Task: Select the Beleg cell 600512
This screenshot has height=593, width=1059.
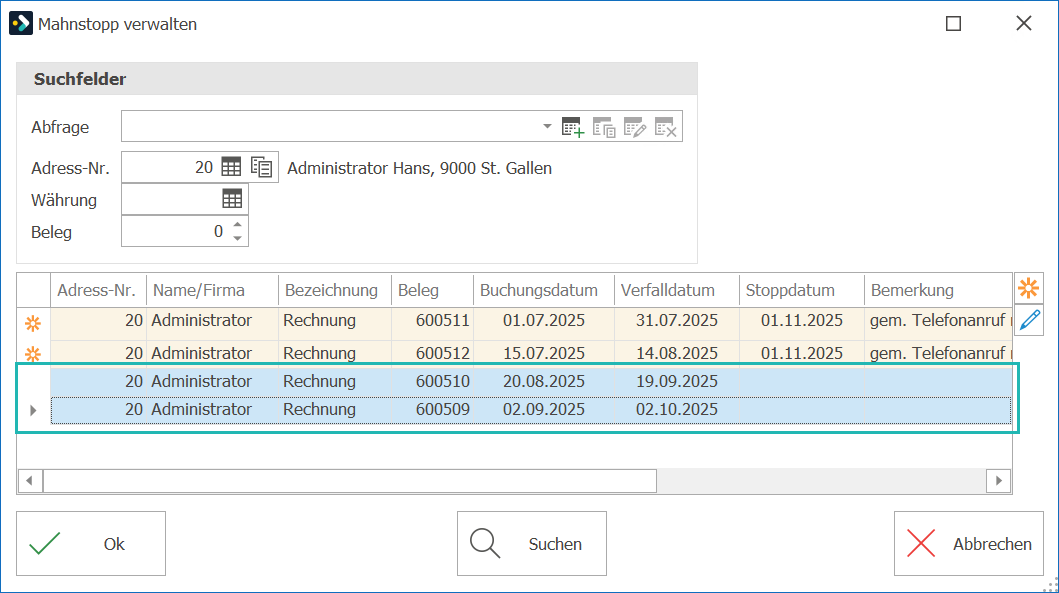Action: coord(432,353)
